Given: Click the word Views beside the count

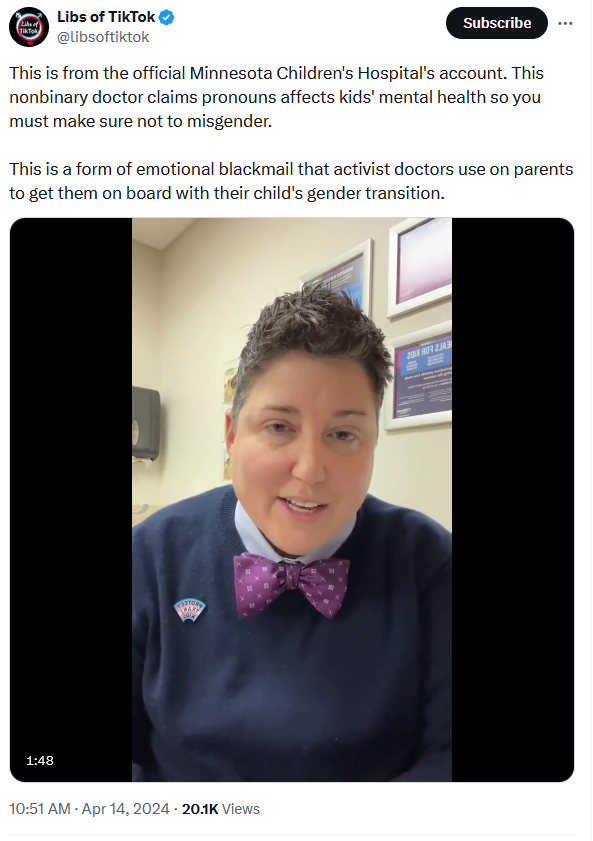Looking at the screenshot, I should (x=241, y=809).
